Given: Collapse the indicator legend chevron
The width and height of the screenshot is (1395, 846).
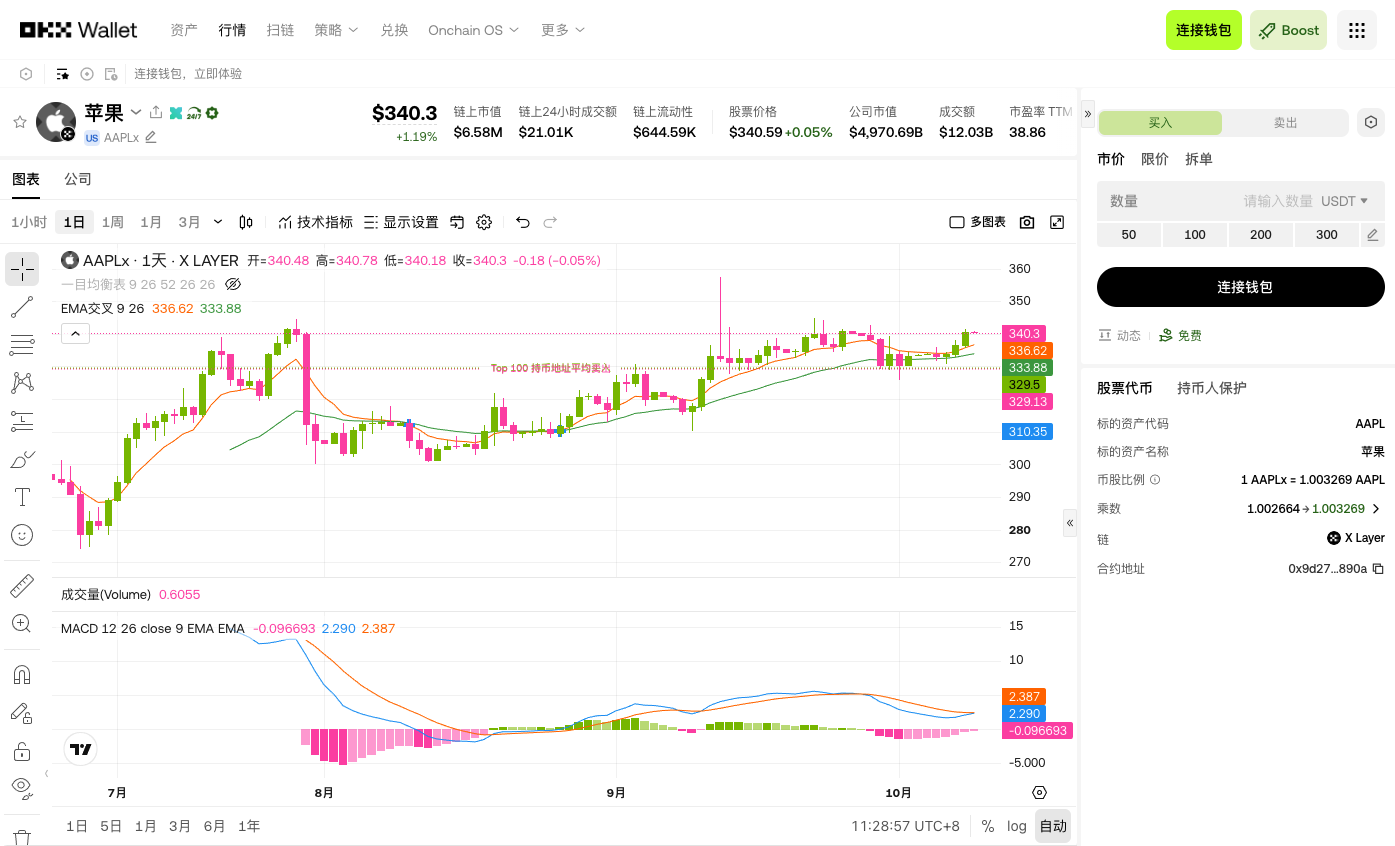Looking at the screenshot, I should coord(76,334).
